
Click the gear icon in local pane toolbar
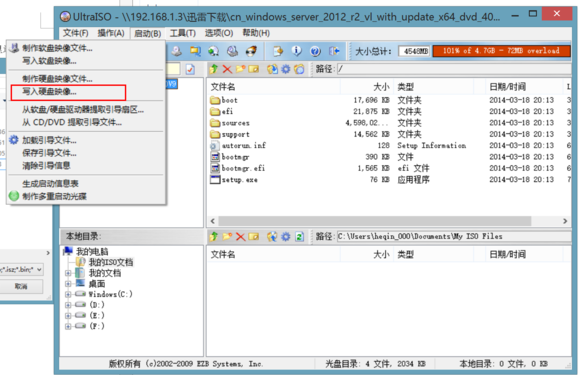pos(286,237)
